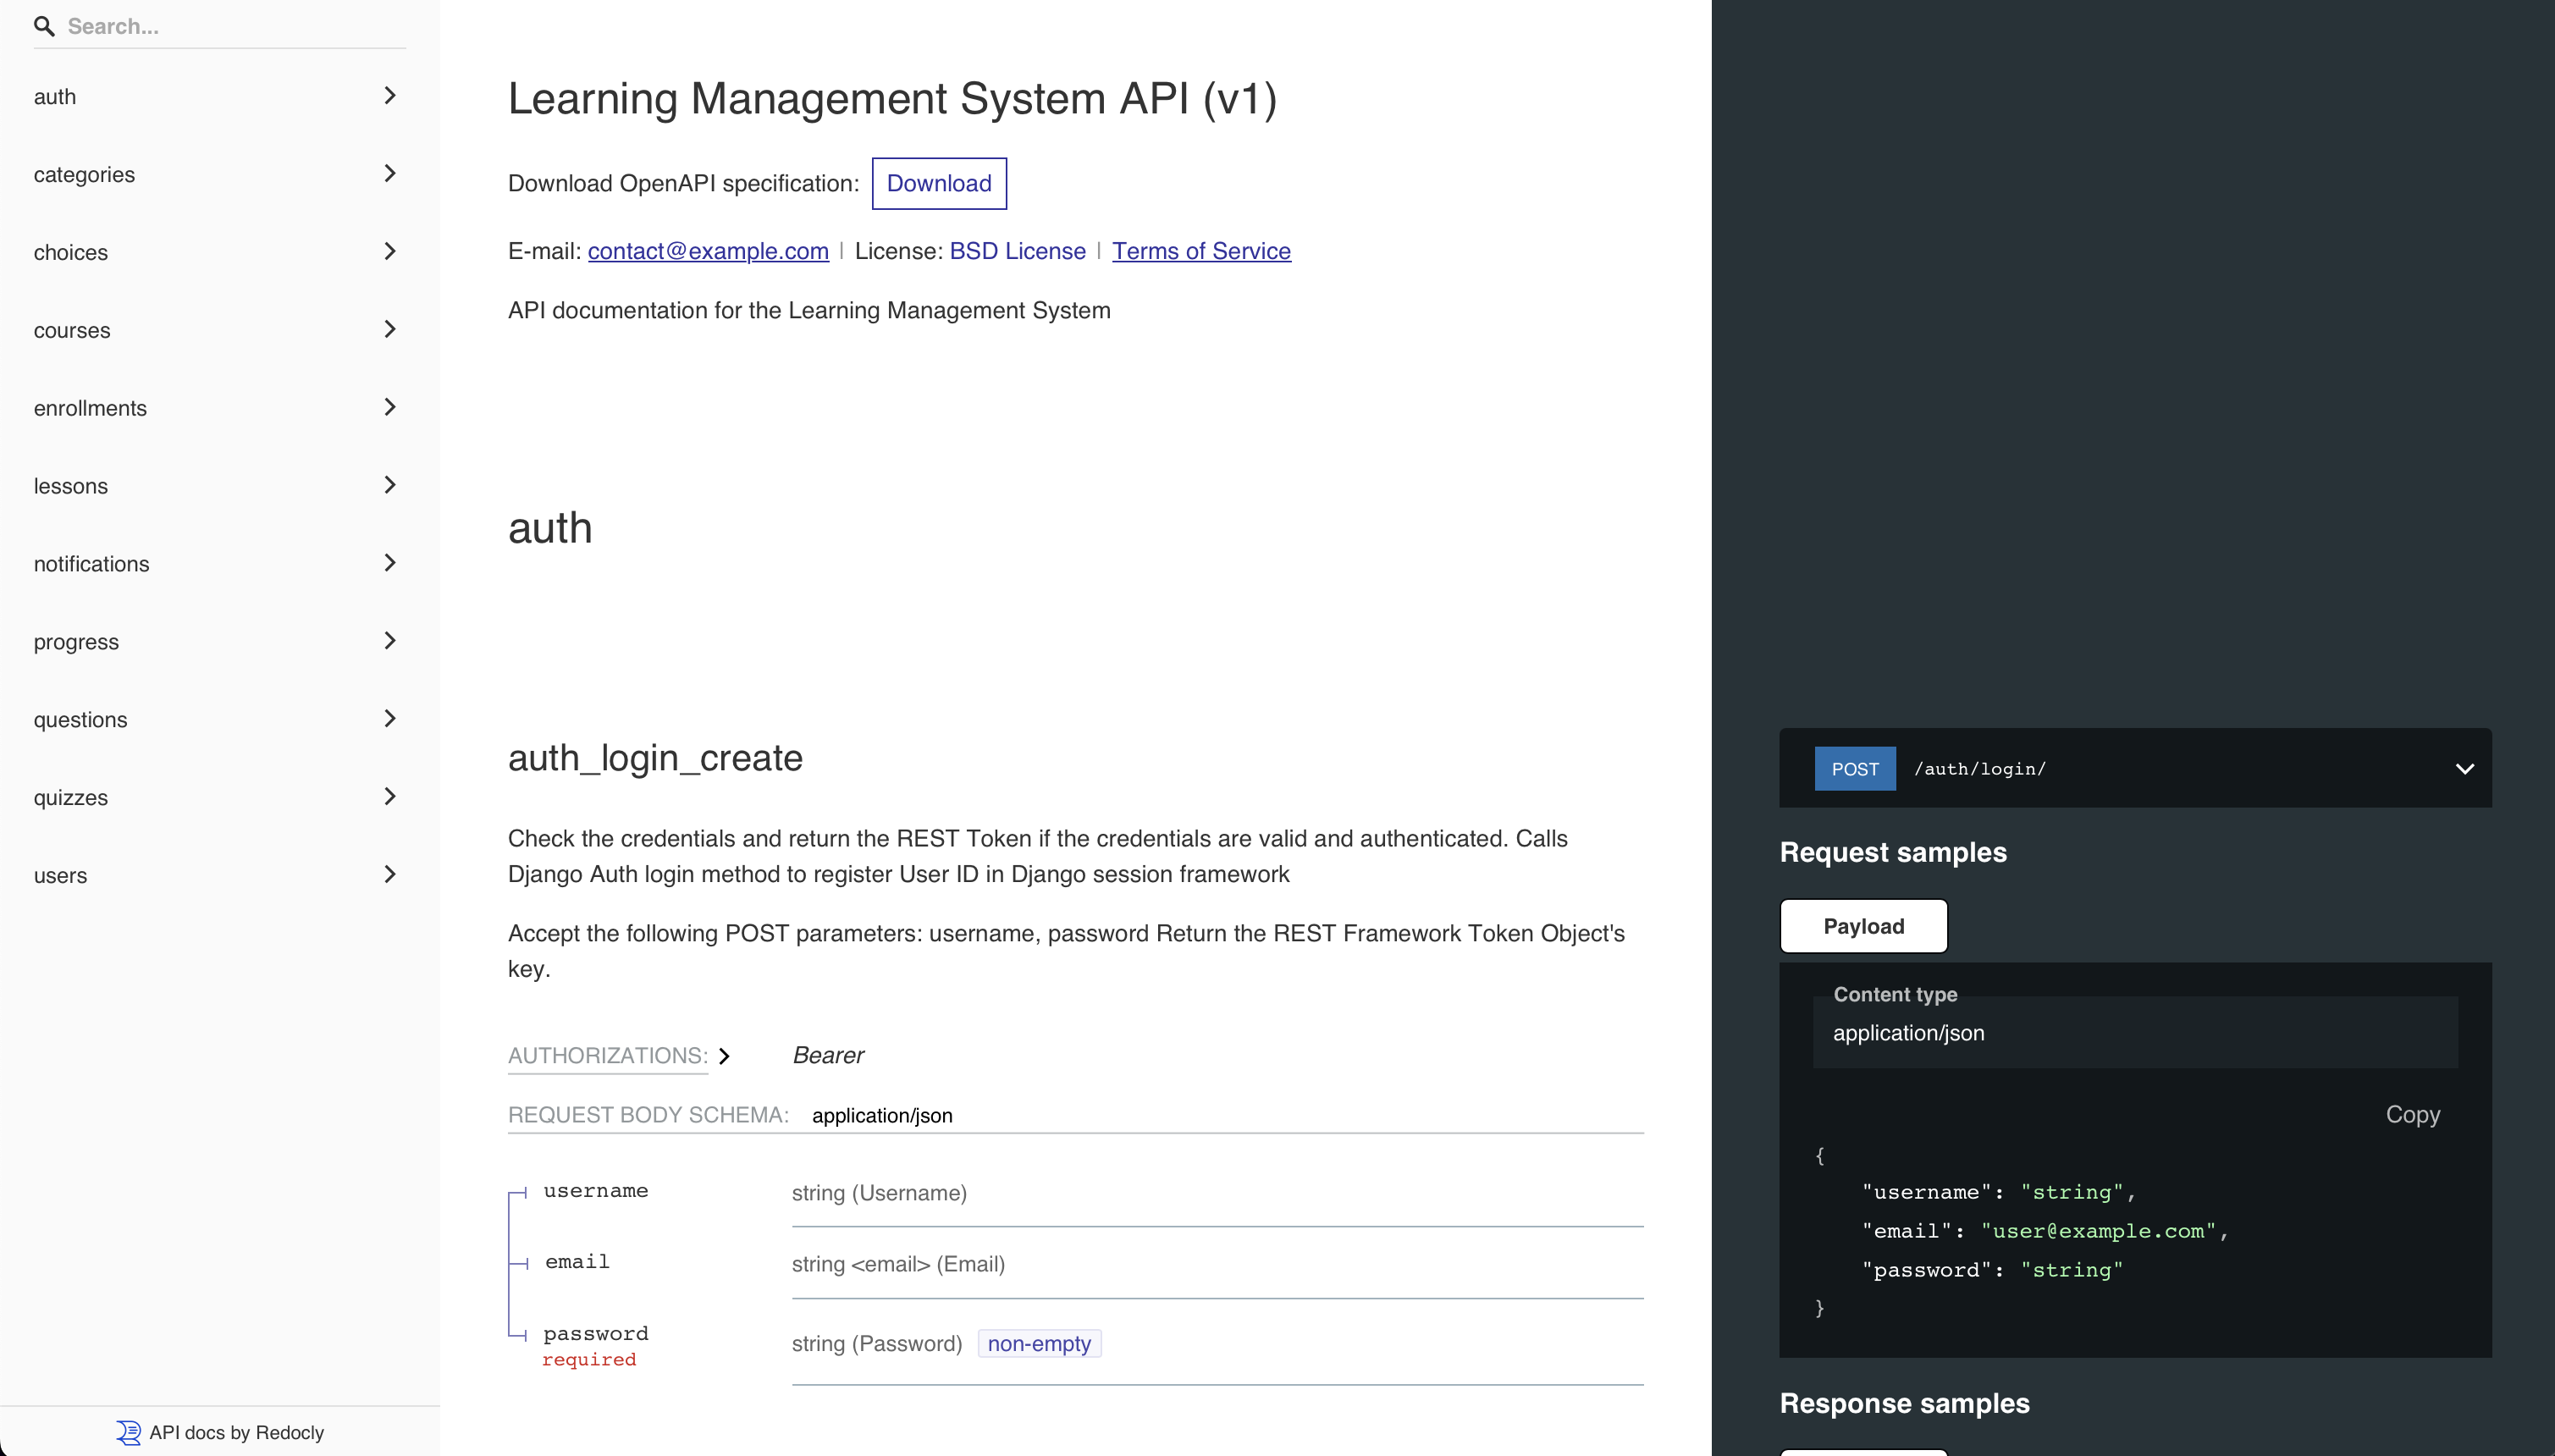Click the email schema field
This screenshot has width=2555, height=1456.
coord(577,1262)
